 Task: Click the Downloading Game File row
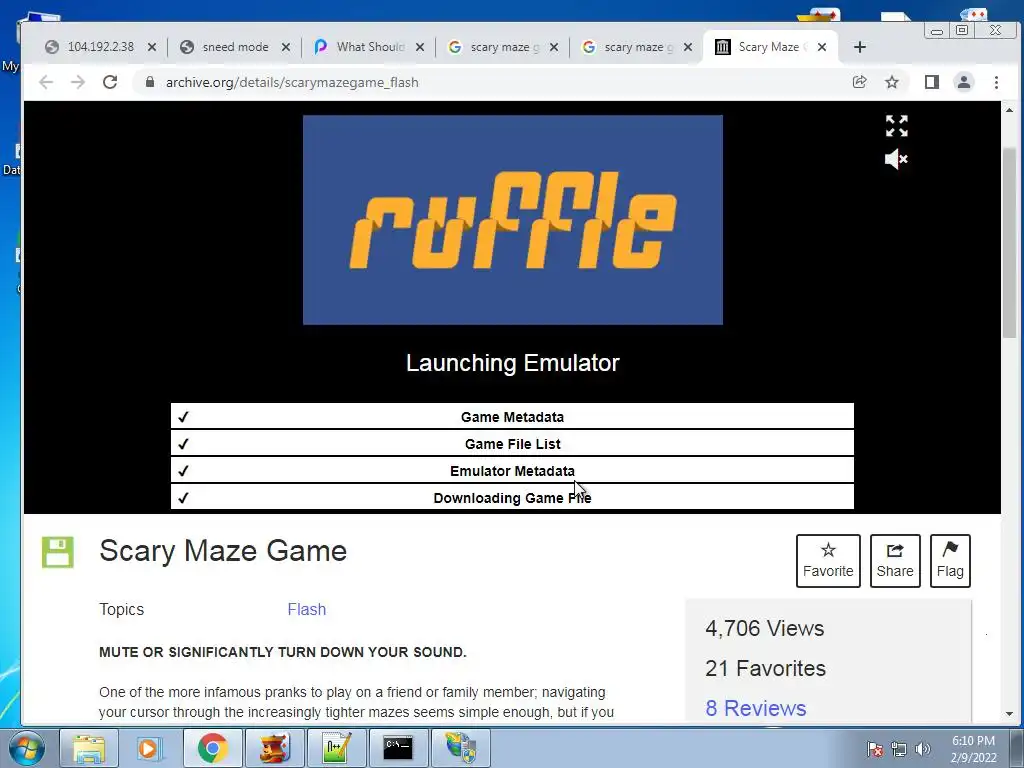[x=512, y=497]
